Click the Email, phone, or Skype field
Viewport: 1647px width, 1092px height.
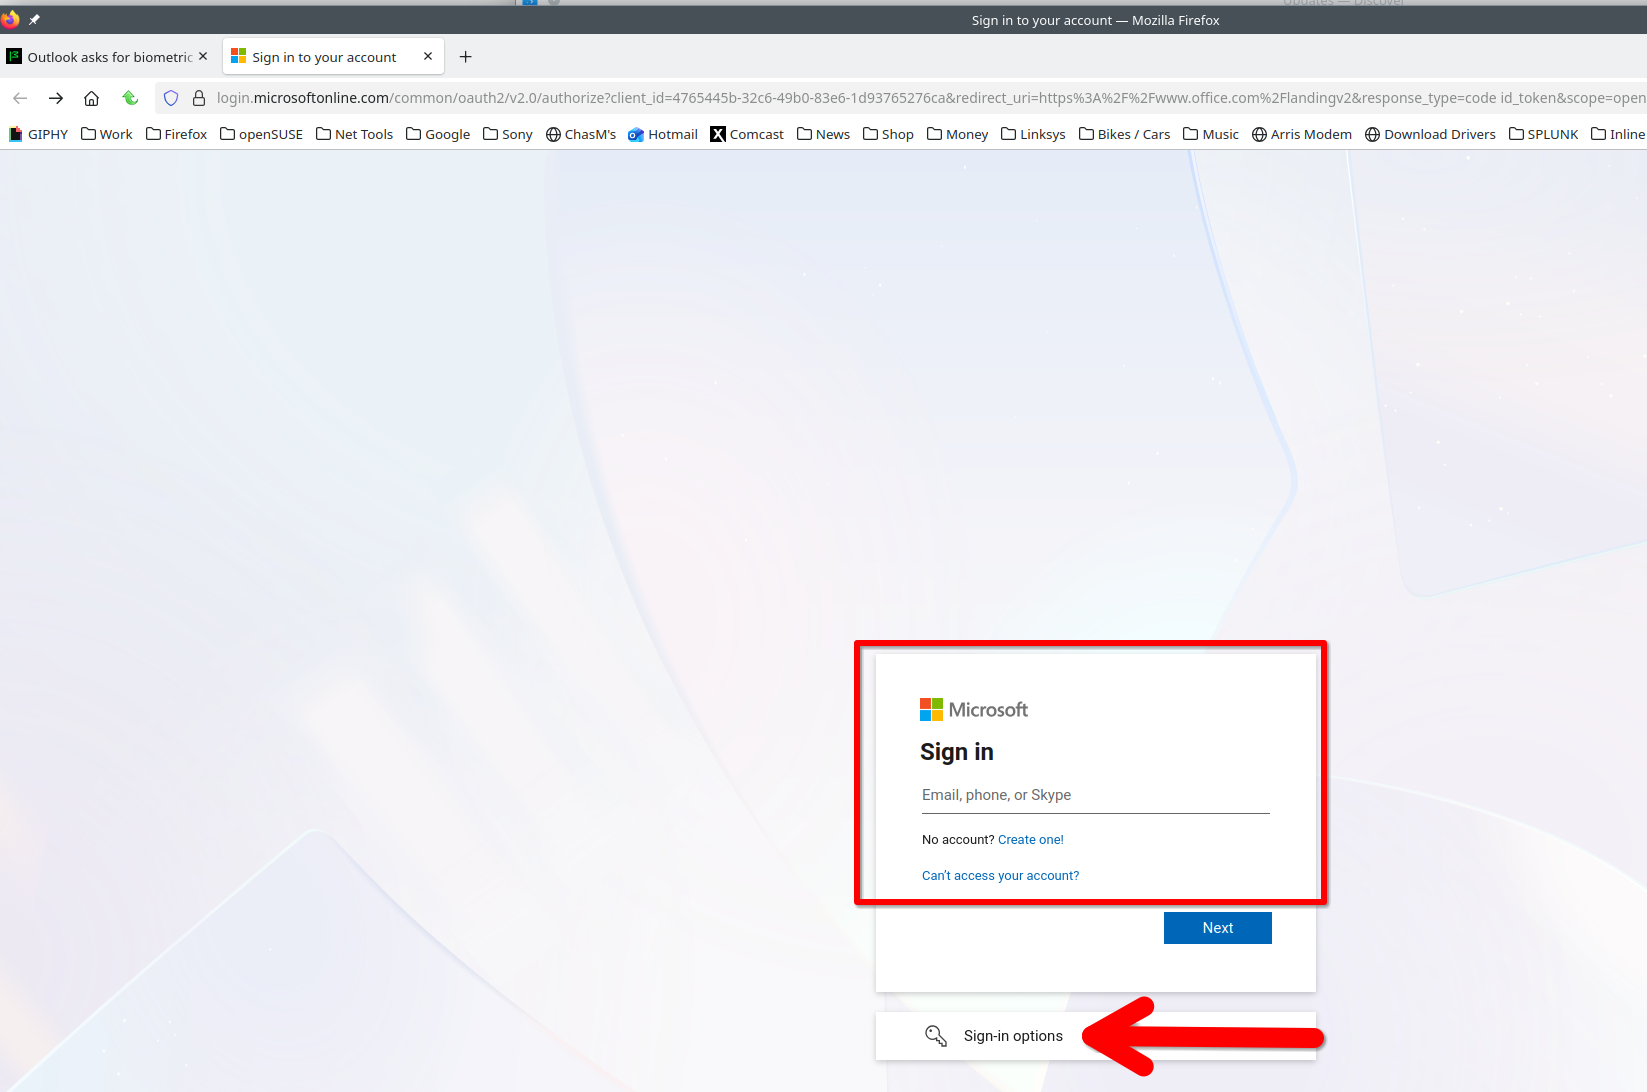point(1096,796)
